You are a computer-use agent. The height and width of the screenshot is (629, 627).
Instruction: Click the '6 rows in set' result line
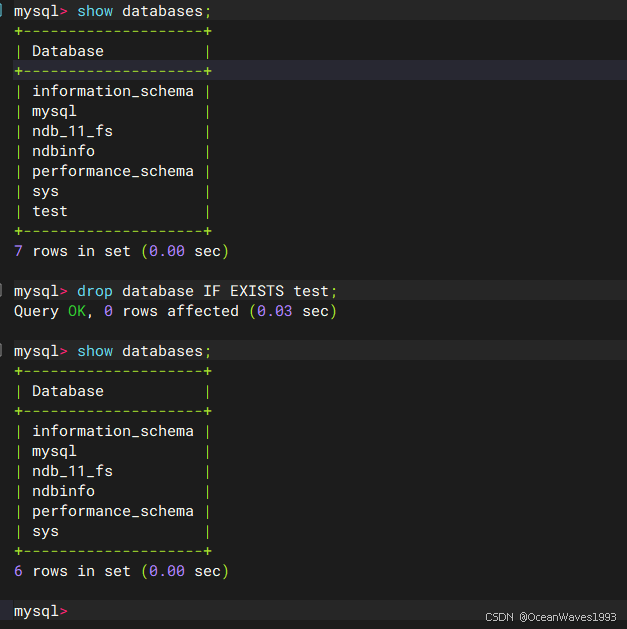(x=121, y=571)
